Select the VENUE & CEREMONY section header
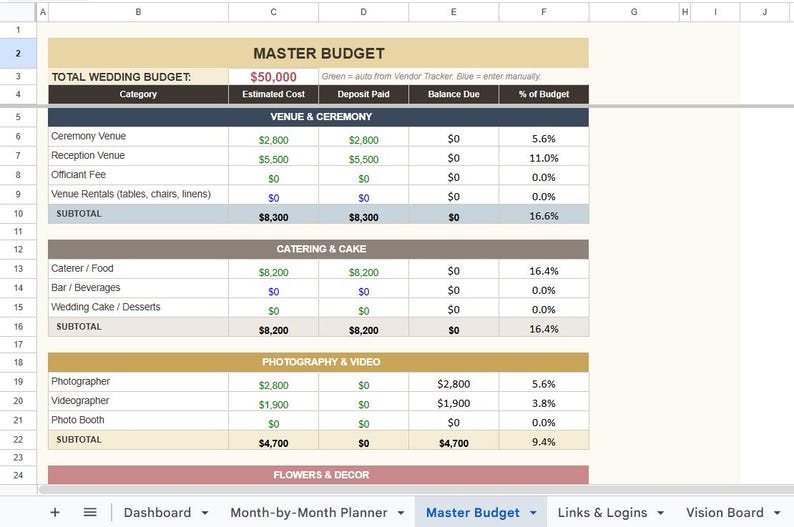This screenshot has width=794, height=527. point(319,117)
